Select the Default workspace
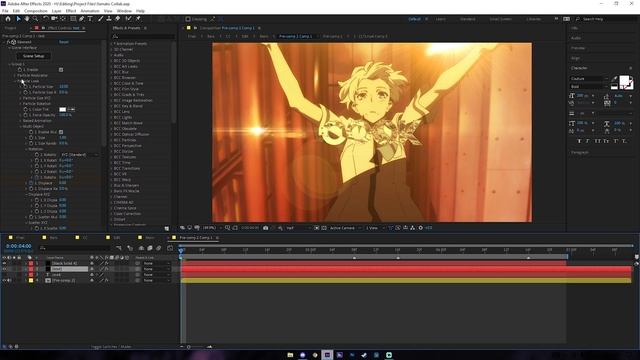Screen dimensions: 640x360 coord(414,19)
